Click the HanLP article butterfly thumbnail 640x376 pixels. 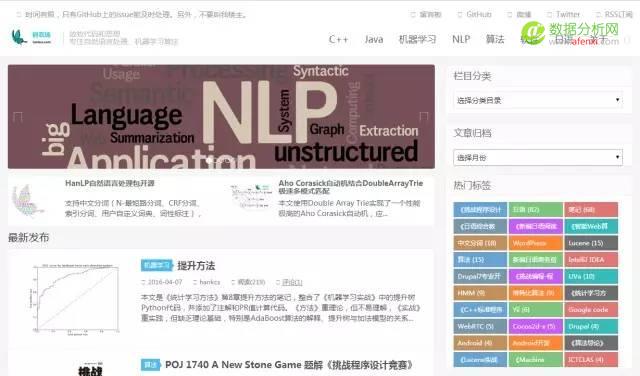point(28,200)
